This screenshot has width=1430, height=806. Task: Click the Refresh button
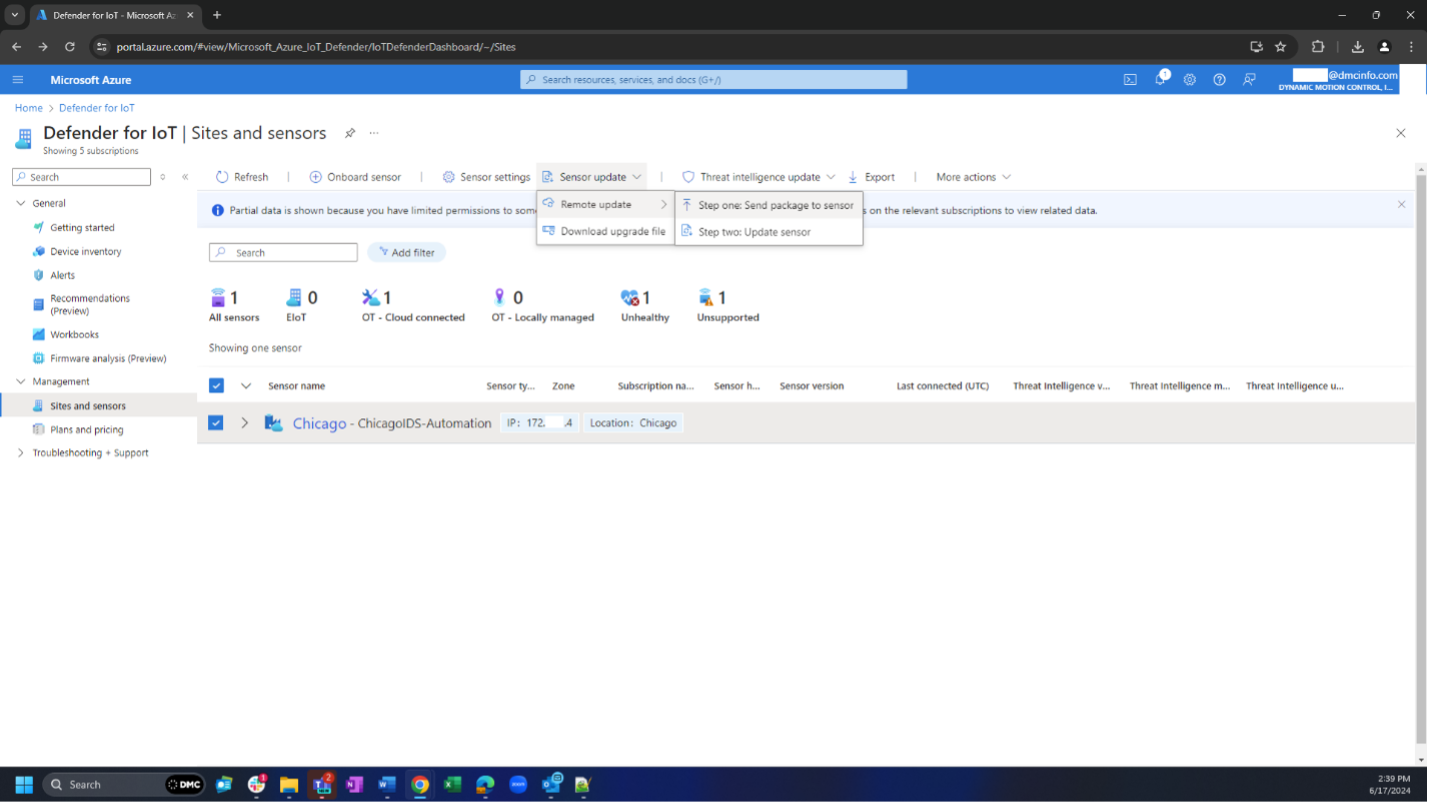[x=242, y=177]
